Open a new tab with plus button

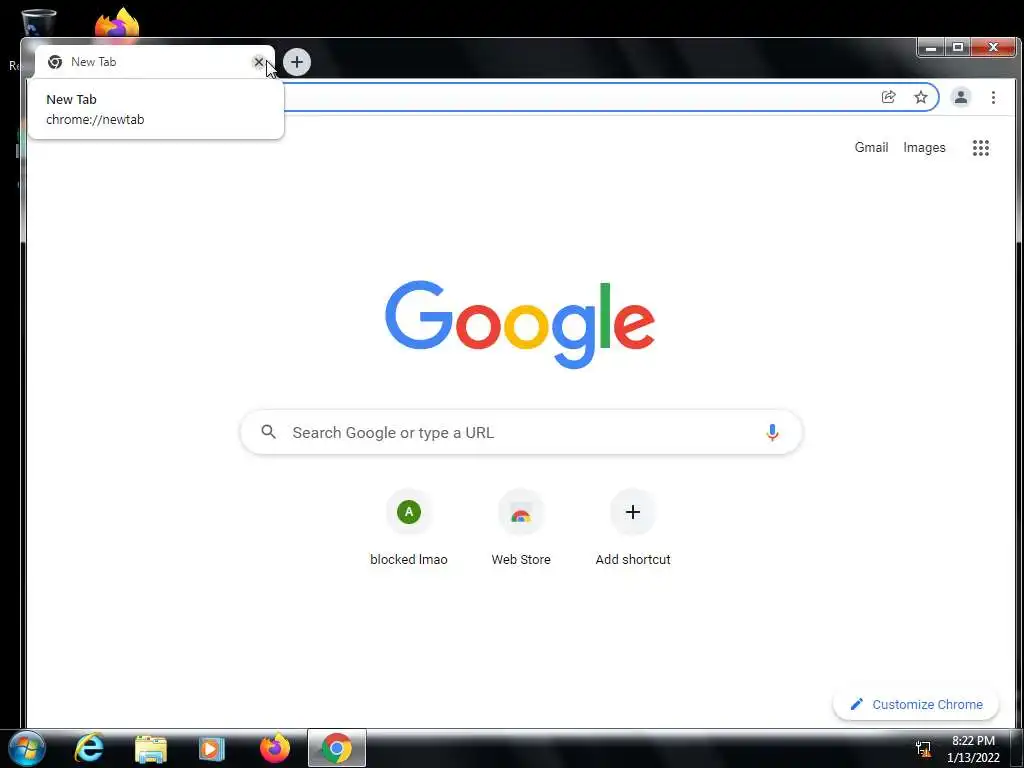(297, 62)
